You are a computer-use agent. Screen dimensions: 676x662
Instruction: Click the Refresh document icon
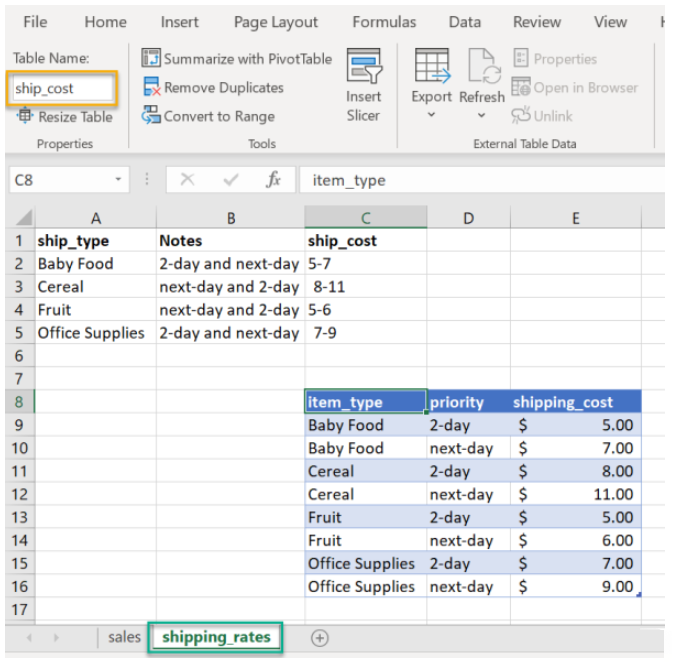485,66
